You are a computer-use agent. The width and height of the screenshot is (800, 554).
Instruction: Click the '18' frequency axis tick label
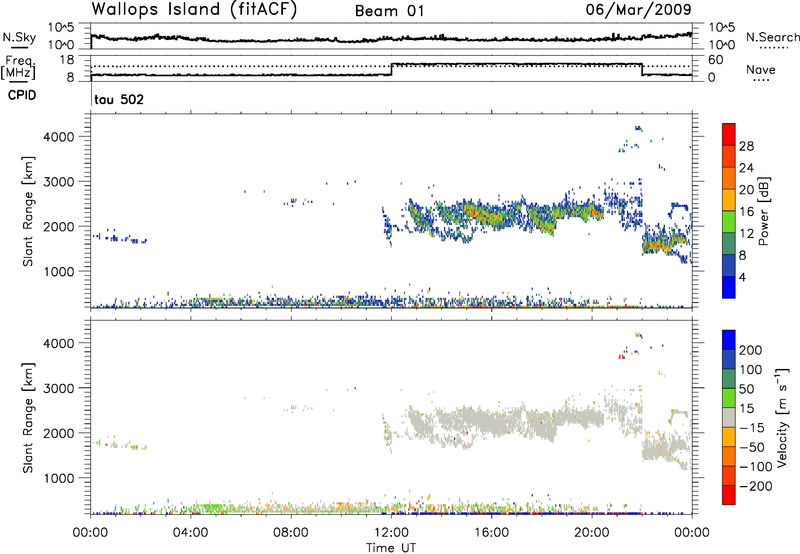[67, 60]
